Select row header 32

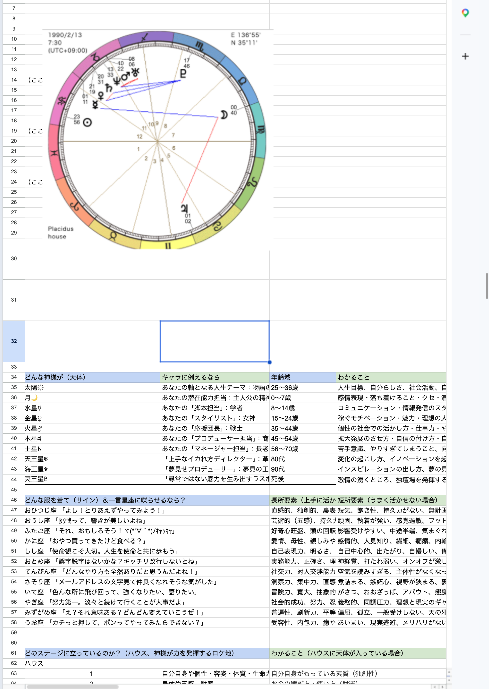click(x=14, y=341)
